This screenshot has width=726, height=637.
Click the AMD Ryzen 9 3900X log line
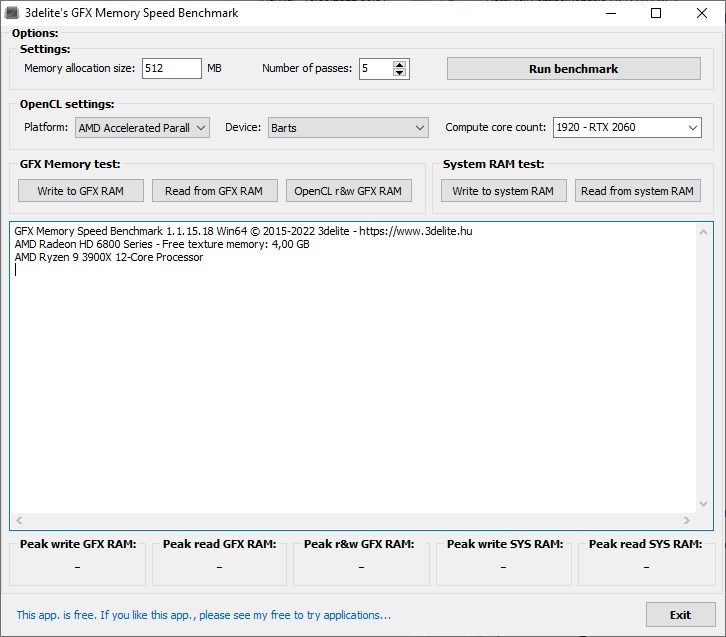(108, 257)
